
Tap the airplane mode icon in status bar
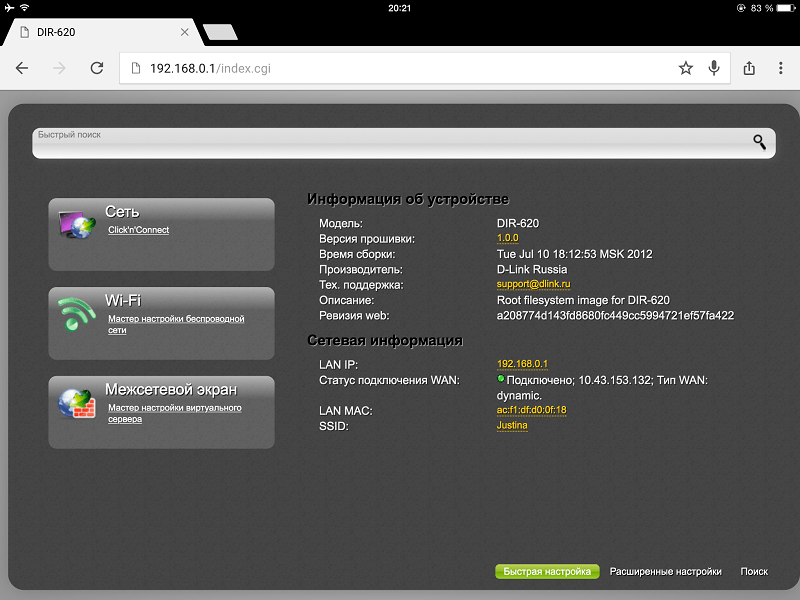tap(9, 8)
